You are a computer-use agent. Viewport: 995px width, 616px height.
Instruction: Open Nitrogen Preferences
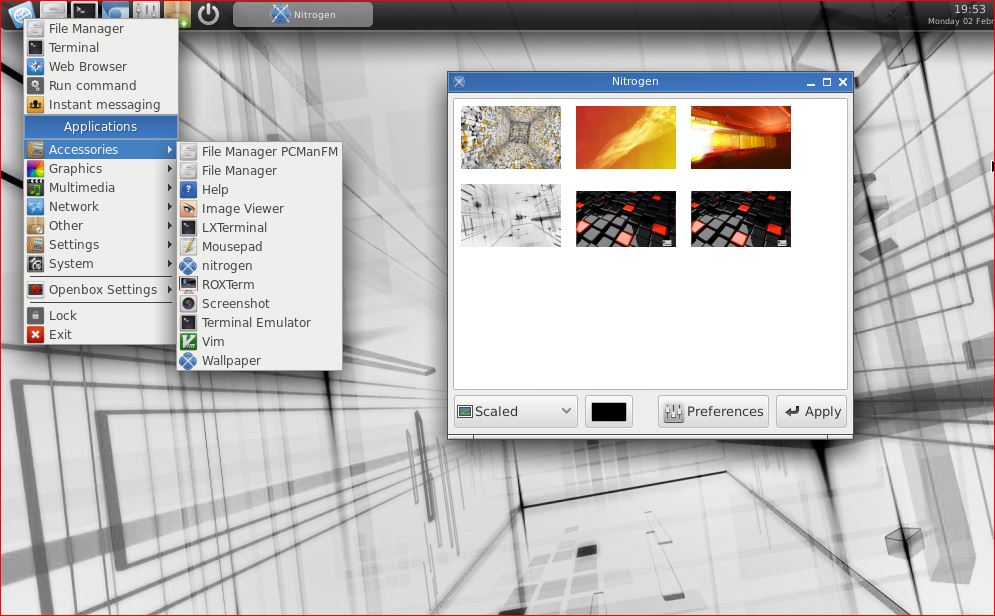(x=713, y=411)
